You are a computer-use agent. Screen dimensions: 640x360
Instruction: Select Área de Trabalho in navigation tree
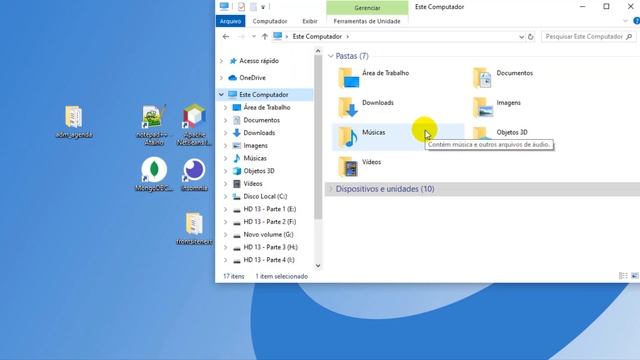[x=267, y=107]
